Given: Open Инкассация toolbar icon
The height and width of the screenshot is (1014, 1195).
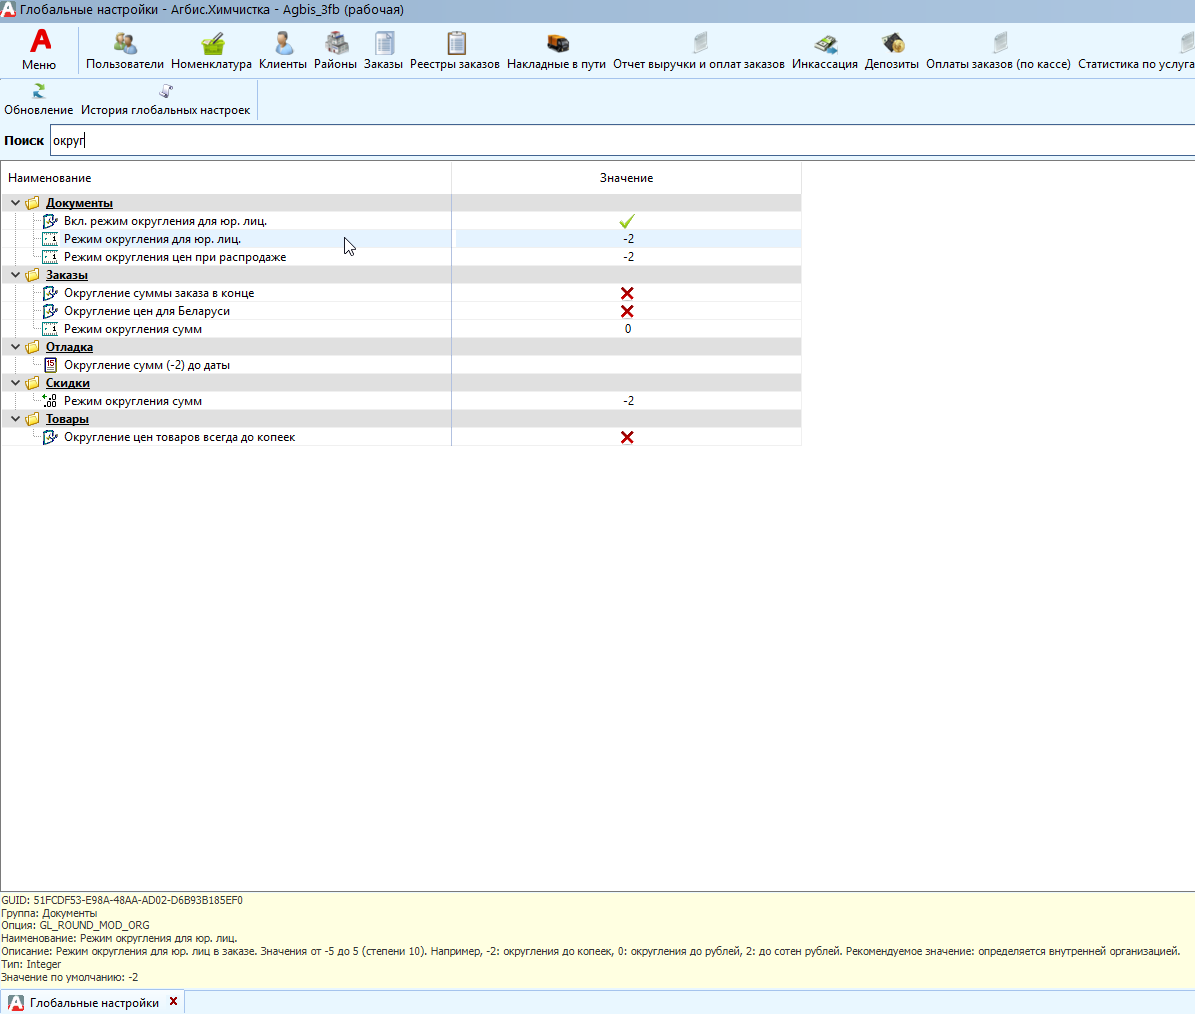Looking at the screenshot, I should 825,43.
